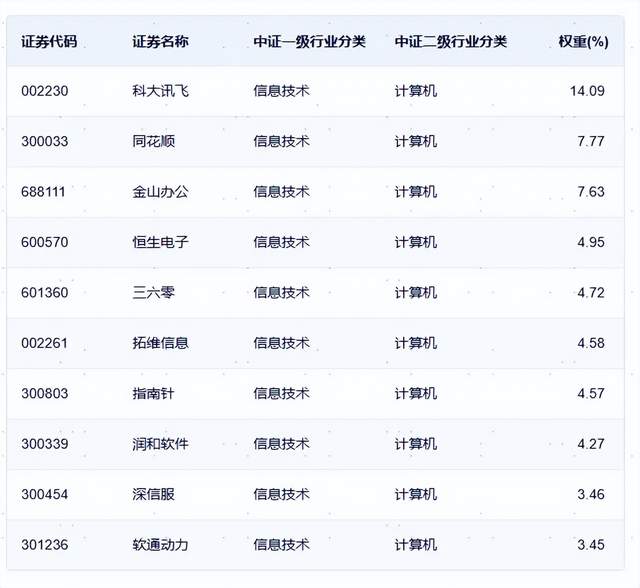The width and height of the screenshot is (640, 588).
Task: Click the 证券代码 column header
Action: tap(49, 42)
